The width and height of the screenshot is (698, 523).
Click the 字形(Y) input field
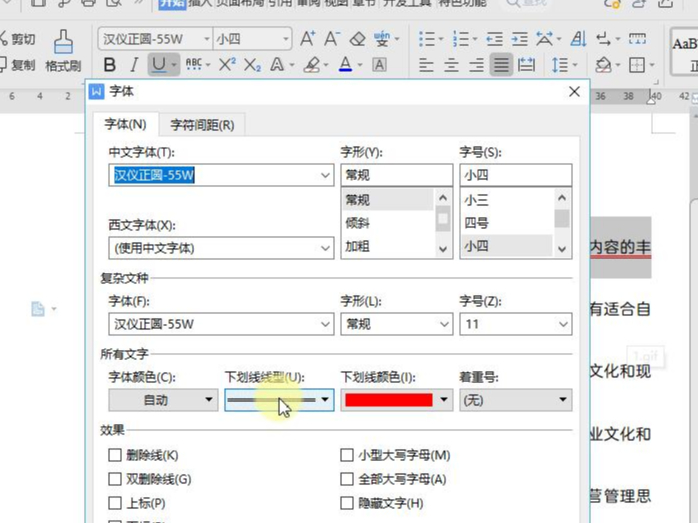coord(397,175)
